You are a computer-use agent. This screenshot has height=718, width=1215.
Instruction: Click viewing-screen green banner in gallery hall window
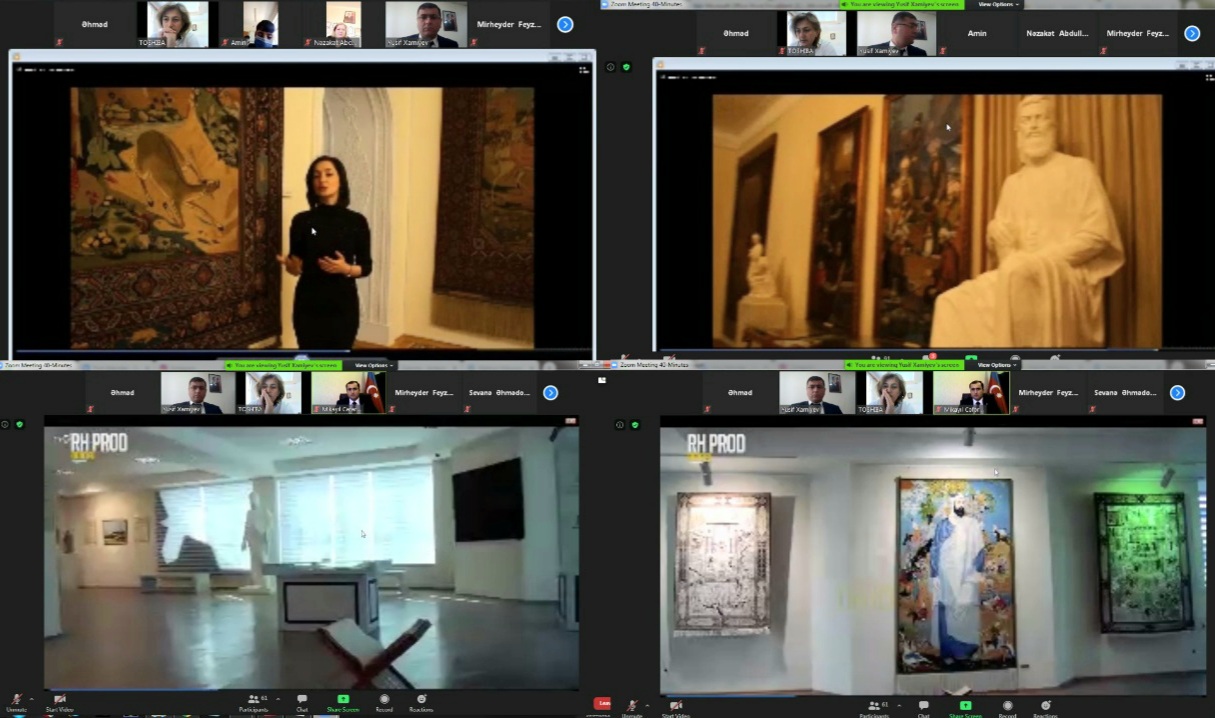285,365
